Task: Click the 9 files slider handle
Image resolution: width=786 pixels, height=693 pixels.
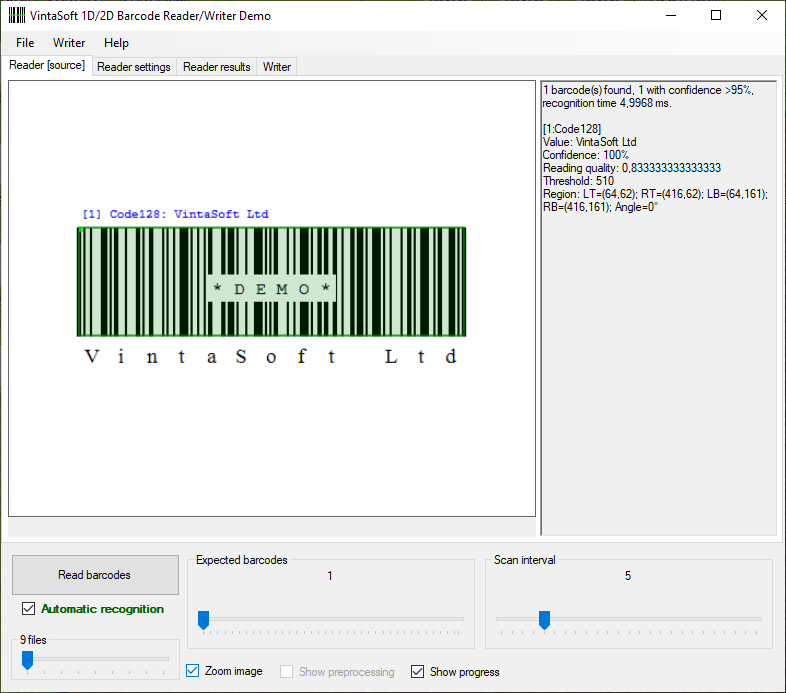Action: click(x=28, y=659)
